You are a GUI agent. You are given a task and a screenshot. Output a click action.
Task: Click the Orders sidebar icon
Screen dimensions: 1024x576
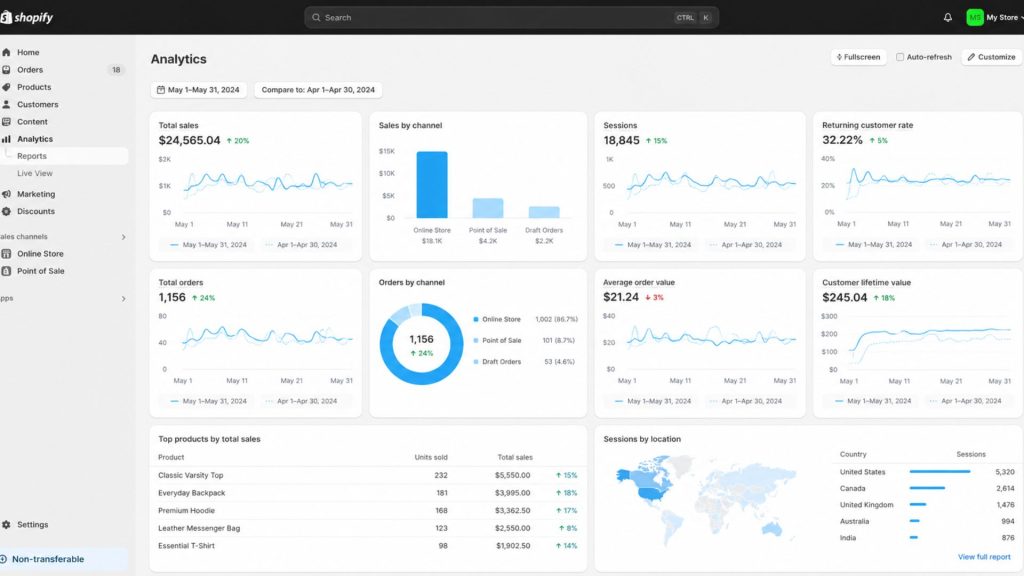[7, 69]
